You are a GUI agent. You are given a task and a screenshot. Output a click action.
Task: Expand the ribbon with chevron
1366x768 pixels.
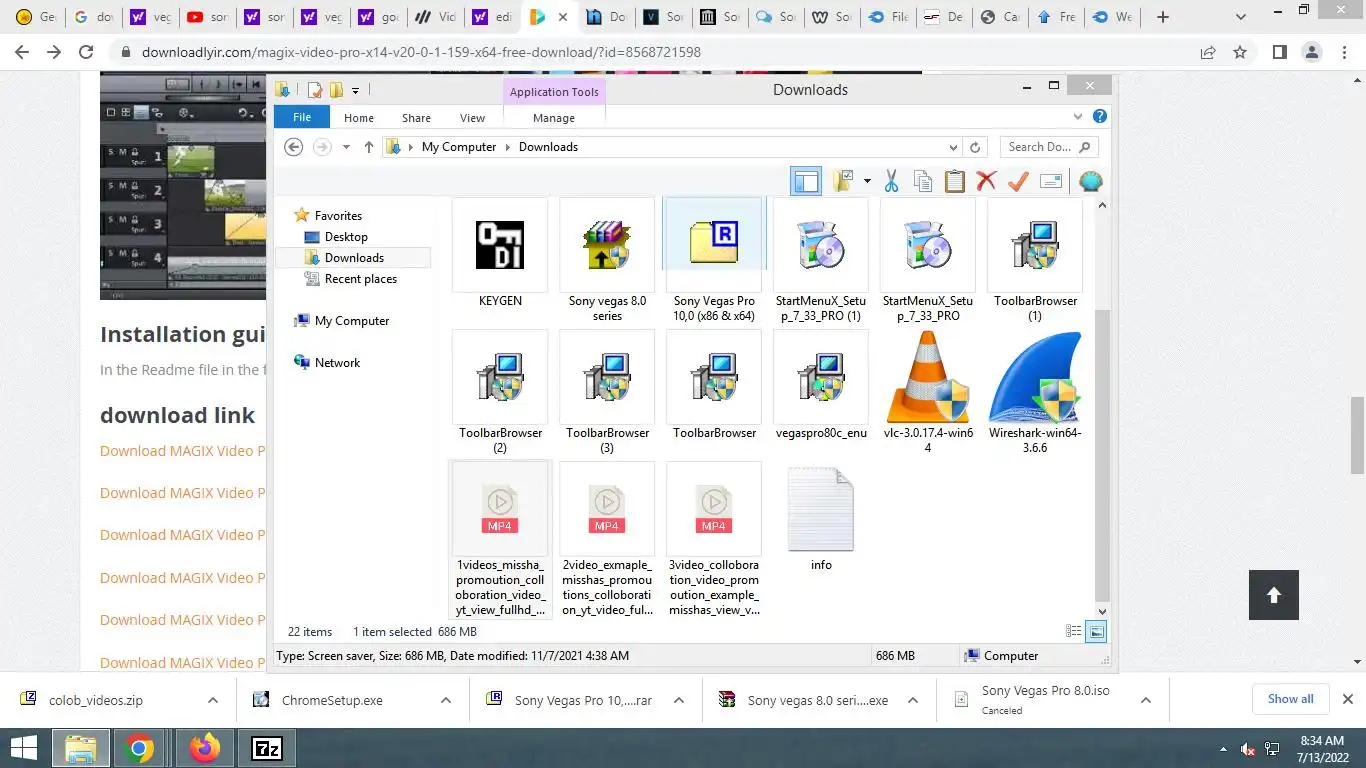[1078, 117]
